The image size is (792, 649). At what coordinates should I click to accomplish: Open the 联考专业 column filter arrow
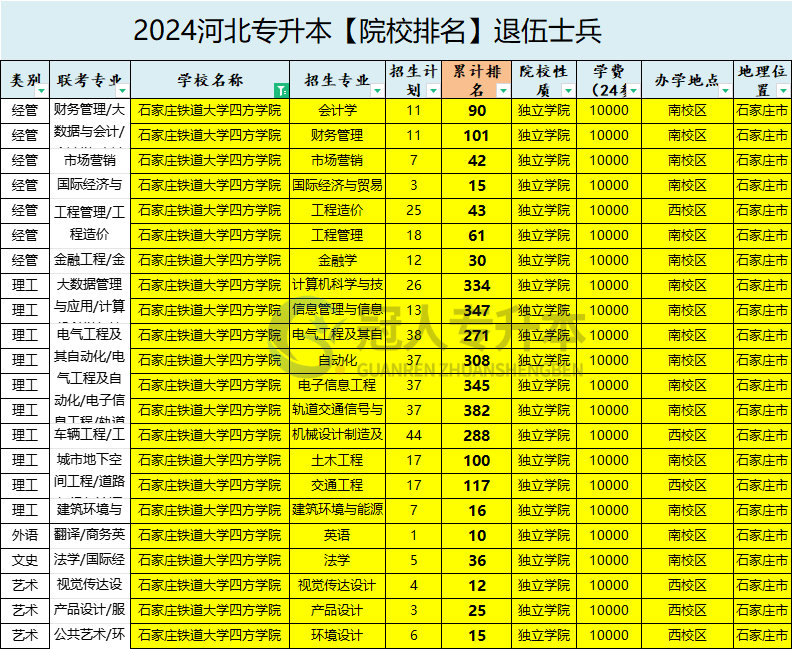click(x=124, y=90)
